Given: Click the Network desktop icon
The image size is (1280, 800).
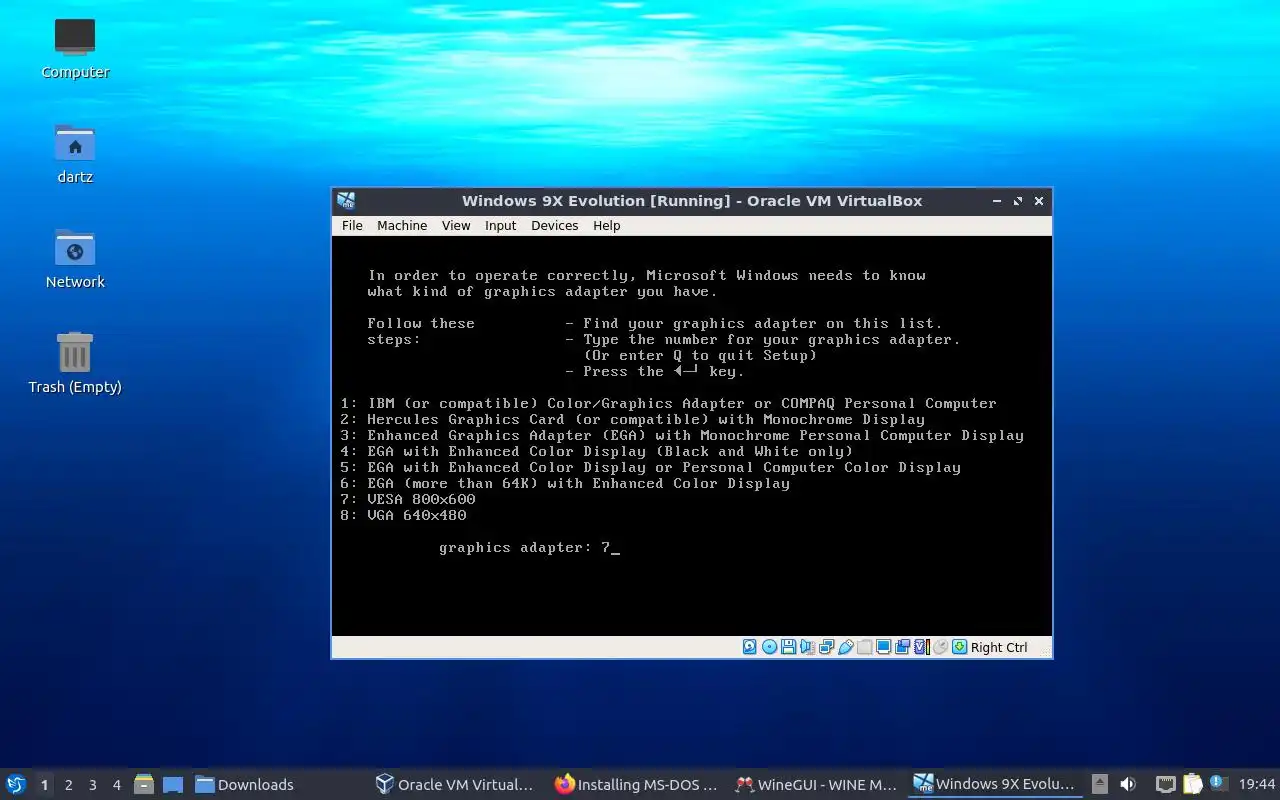Looking at the screenshot, I should [75, 258].
